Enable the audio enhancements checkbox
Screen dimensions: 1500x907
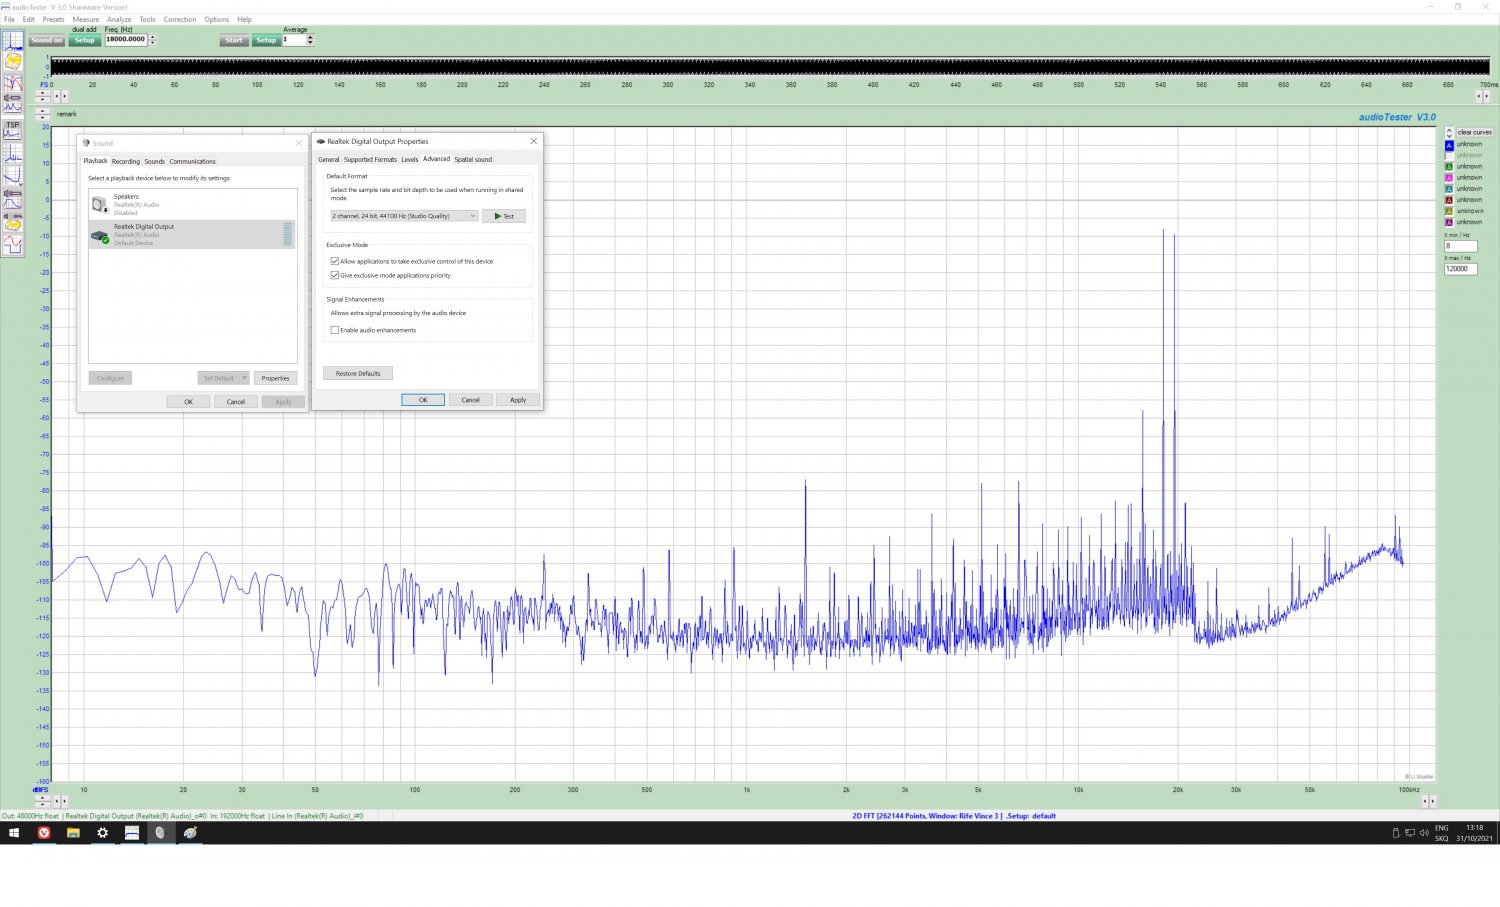coord(335,330)
